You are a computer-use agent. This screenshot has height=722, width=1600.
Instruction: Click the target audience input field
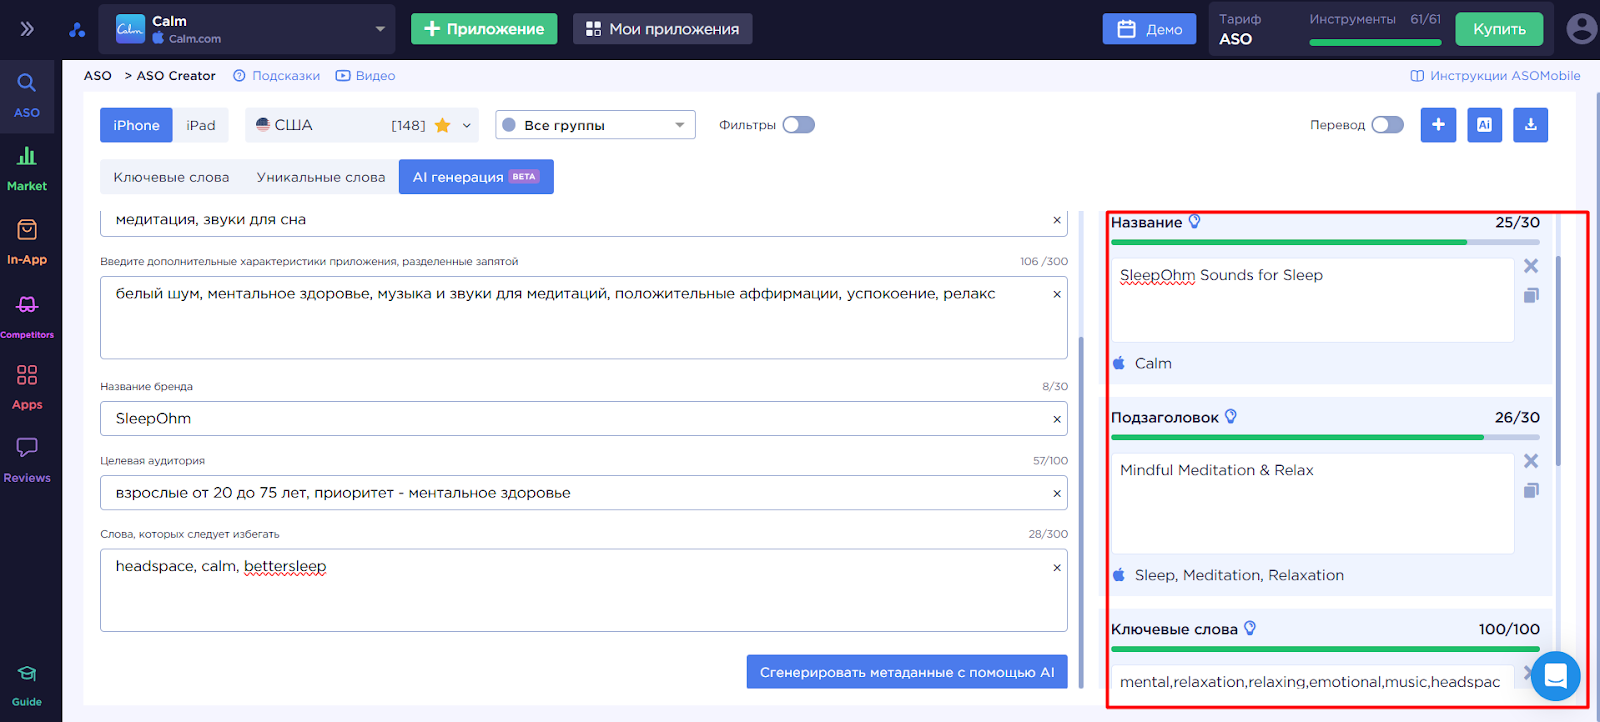(x=583, y=493)
